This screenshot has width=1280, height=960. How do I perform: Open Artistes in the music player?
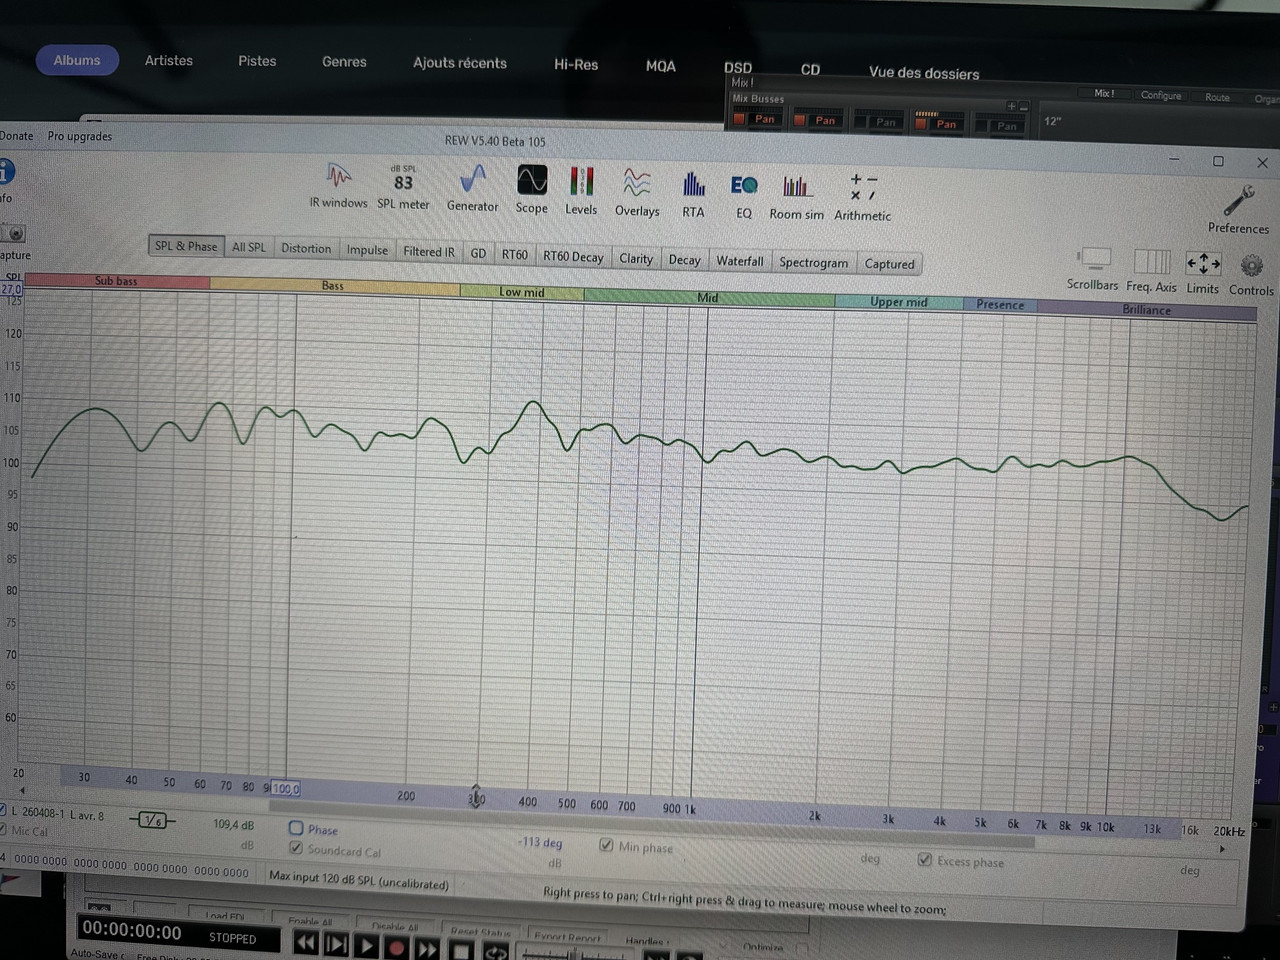pyautogui.click(x=169, y=60)
